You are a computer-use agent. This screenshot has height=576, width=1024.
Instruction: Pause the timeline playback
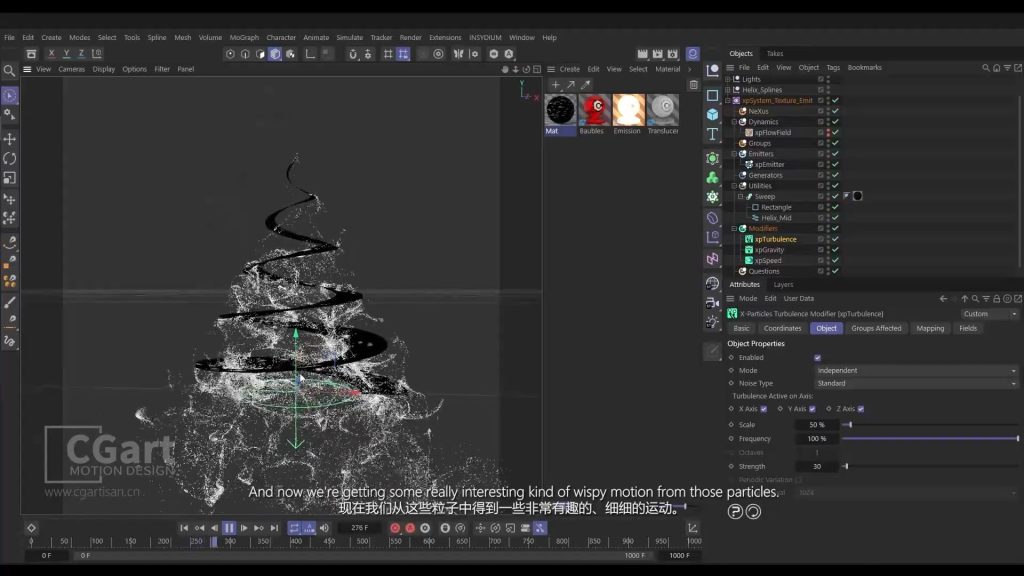point(229,528)
